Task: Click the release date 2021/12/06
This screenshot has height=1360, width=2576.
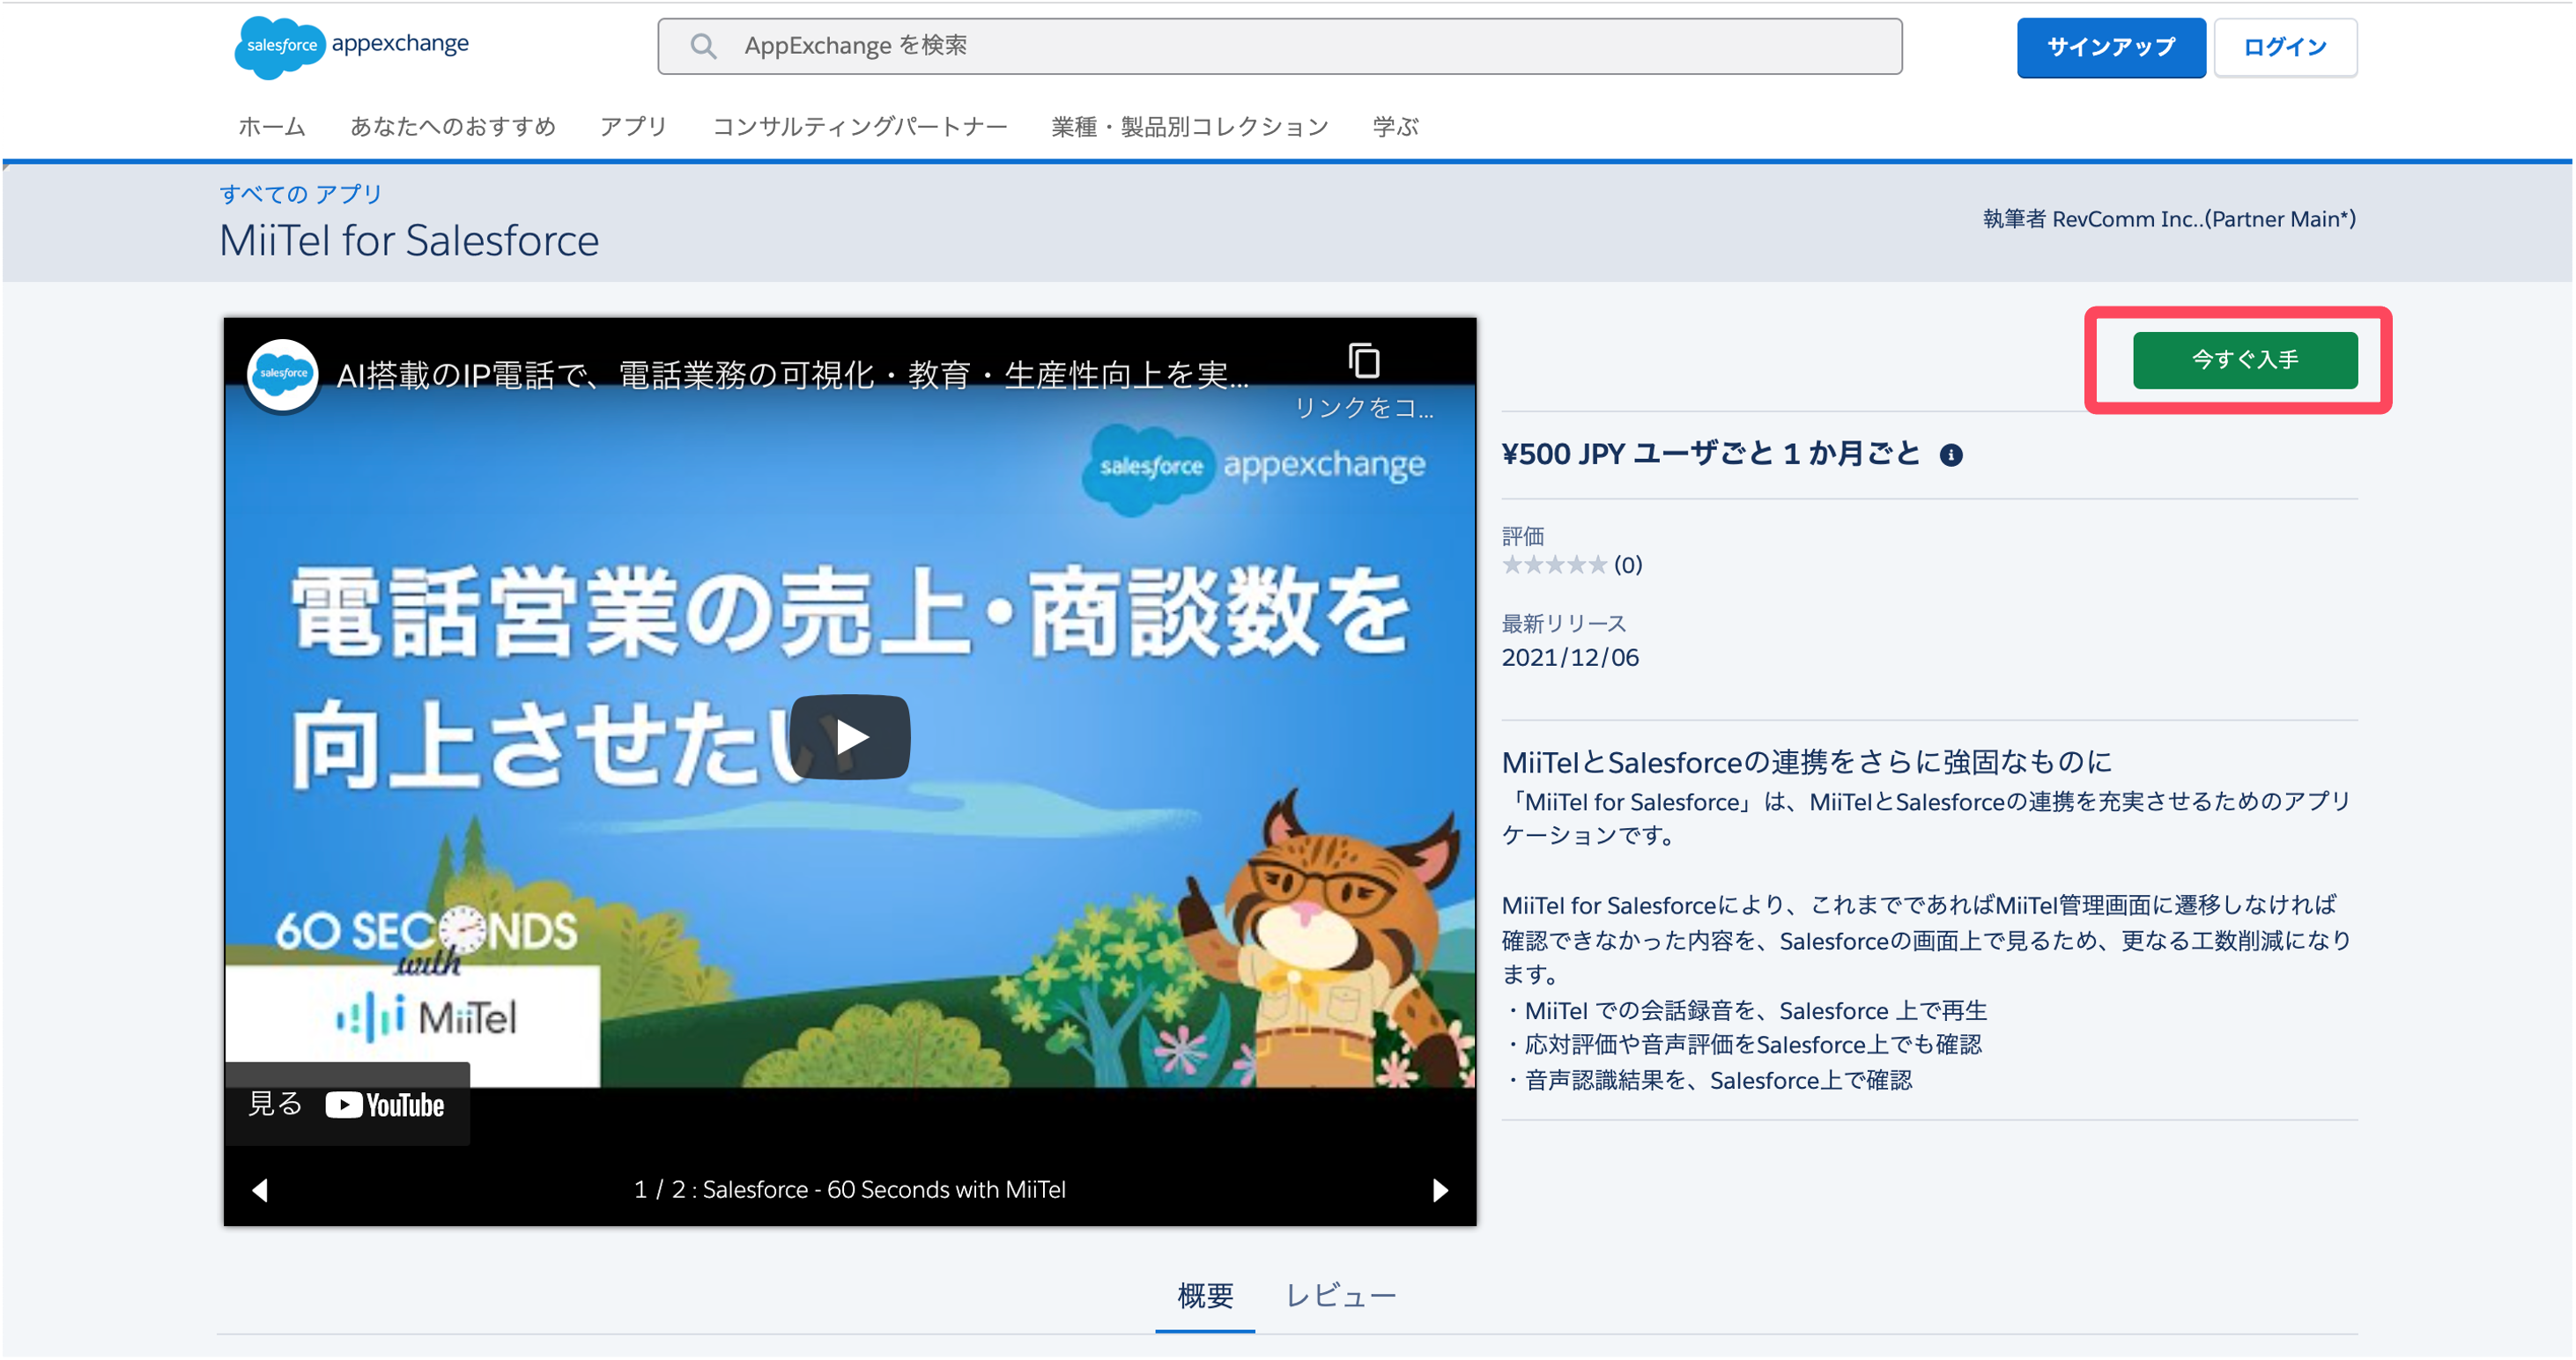Action: 1570,657
